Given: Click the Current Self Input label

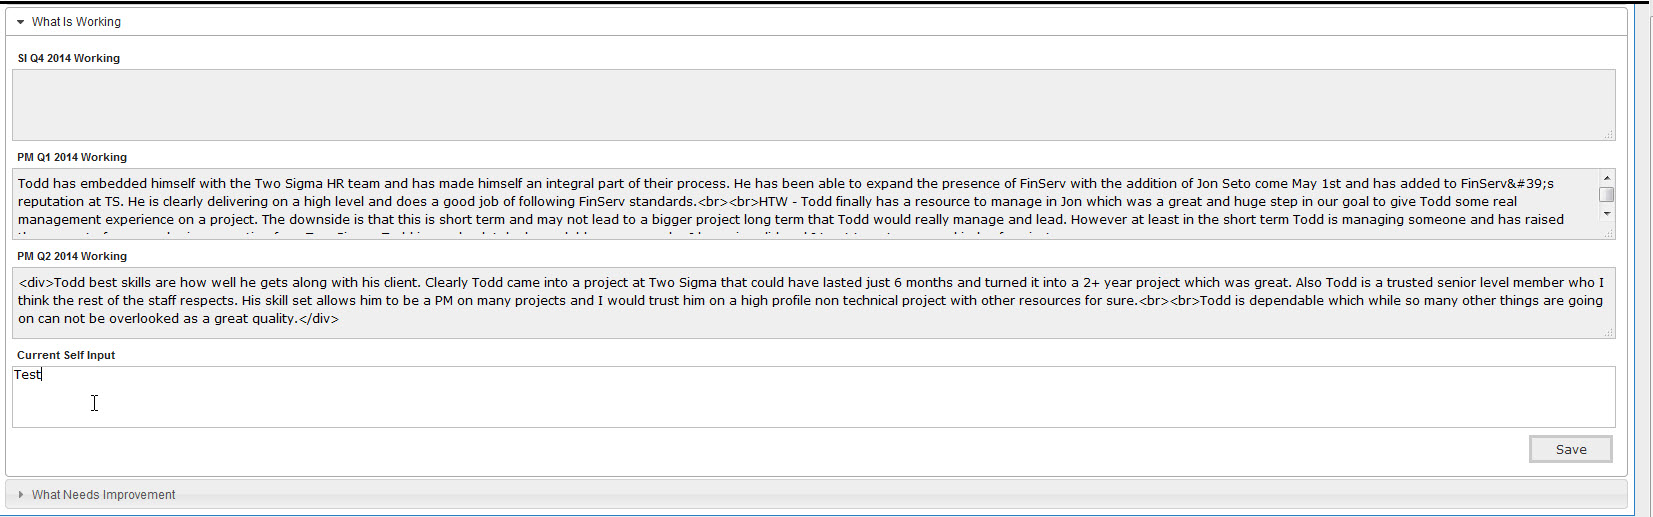Looking at the screenshot, I should 66,355.
